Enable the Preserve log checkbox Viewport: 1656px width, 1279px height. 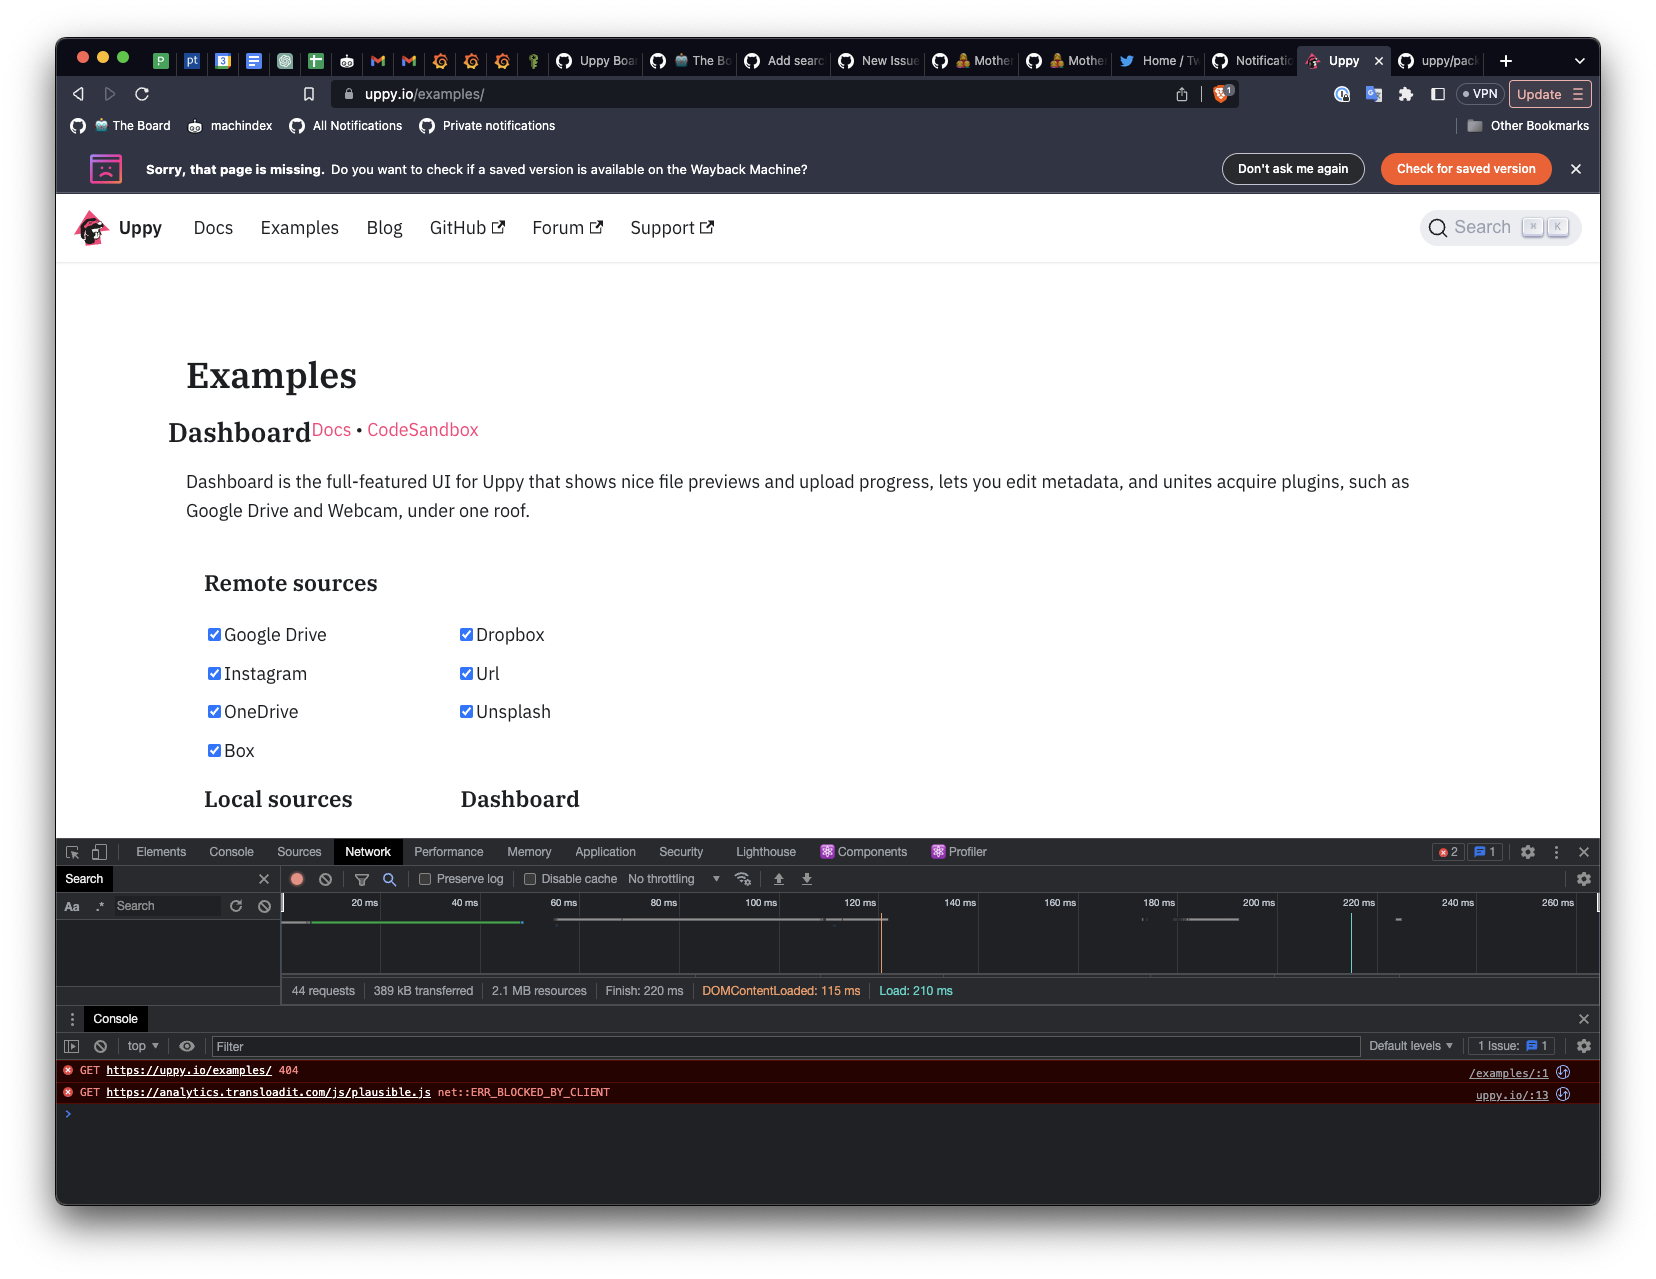click(x=425, y=879)
